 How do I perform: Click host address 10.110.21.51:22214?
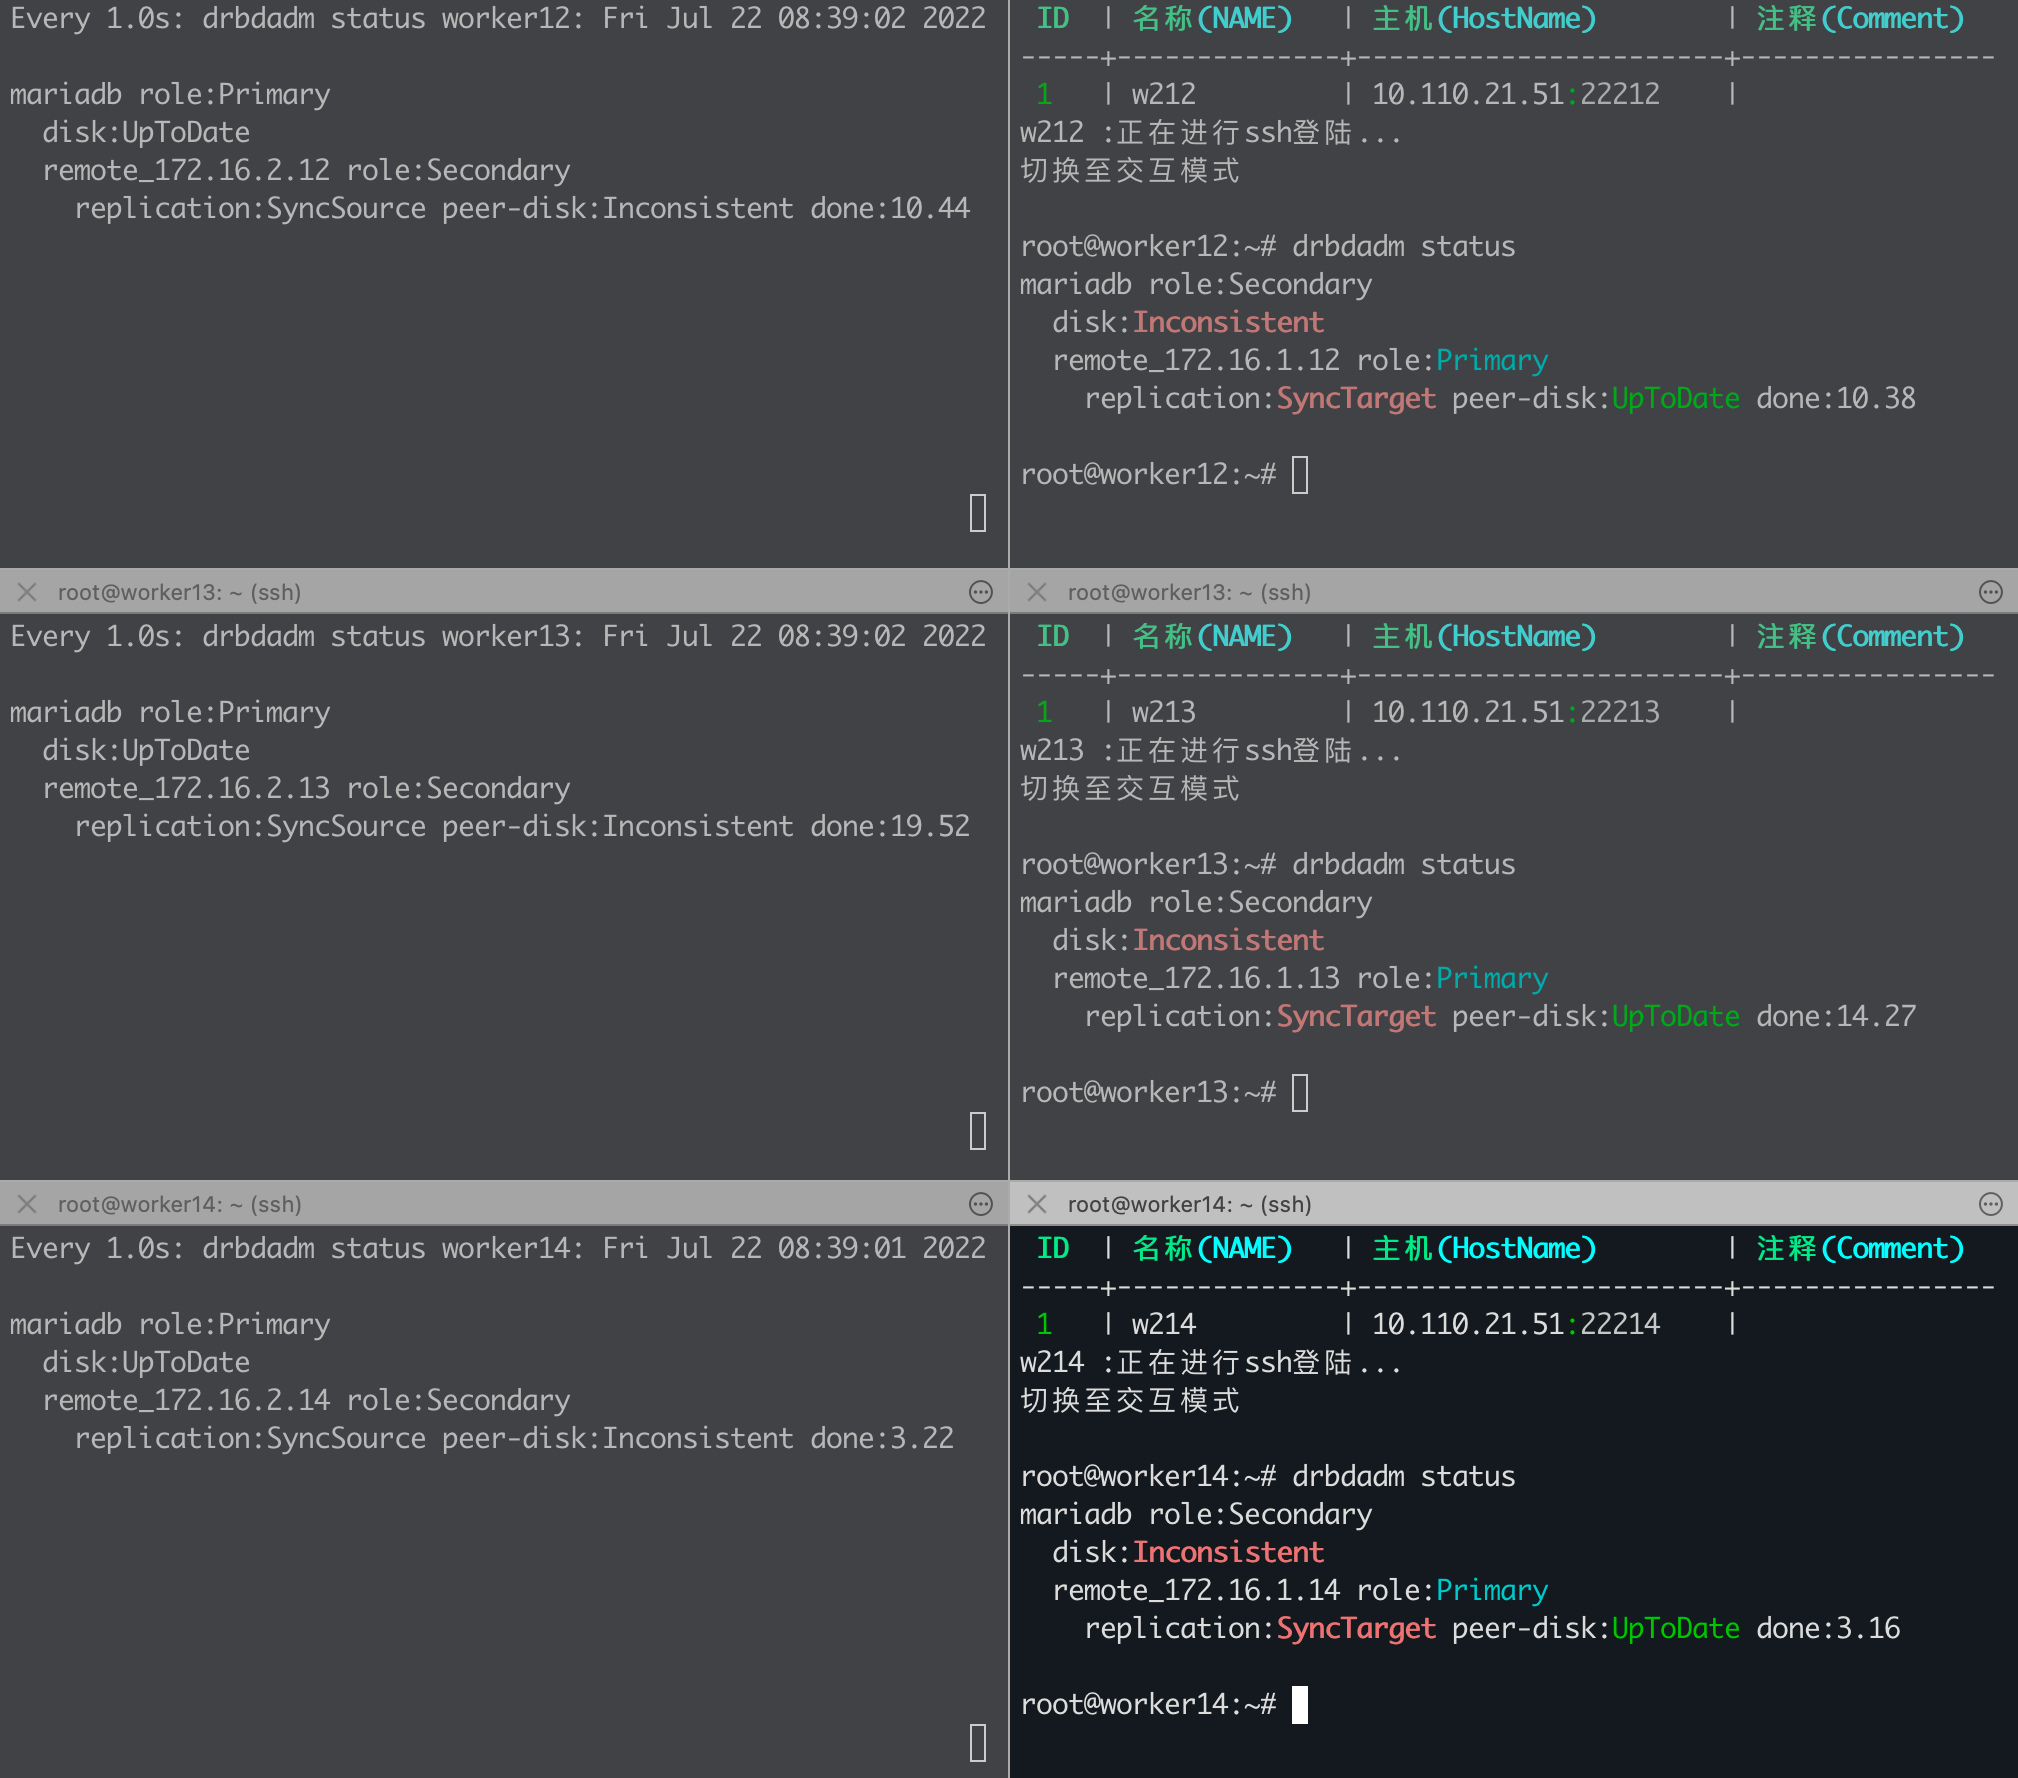(1515, 1324)
